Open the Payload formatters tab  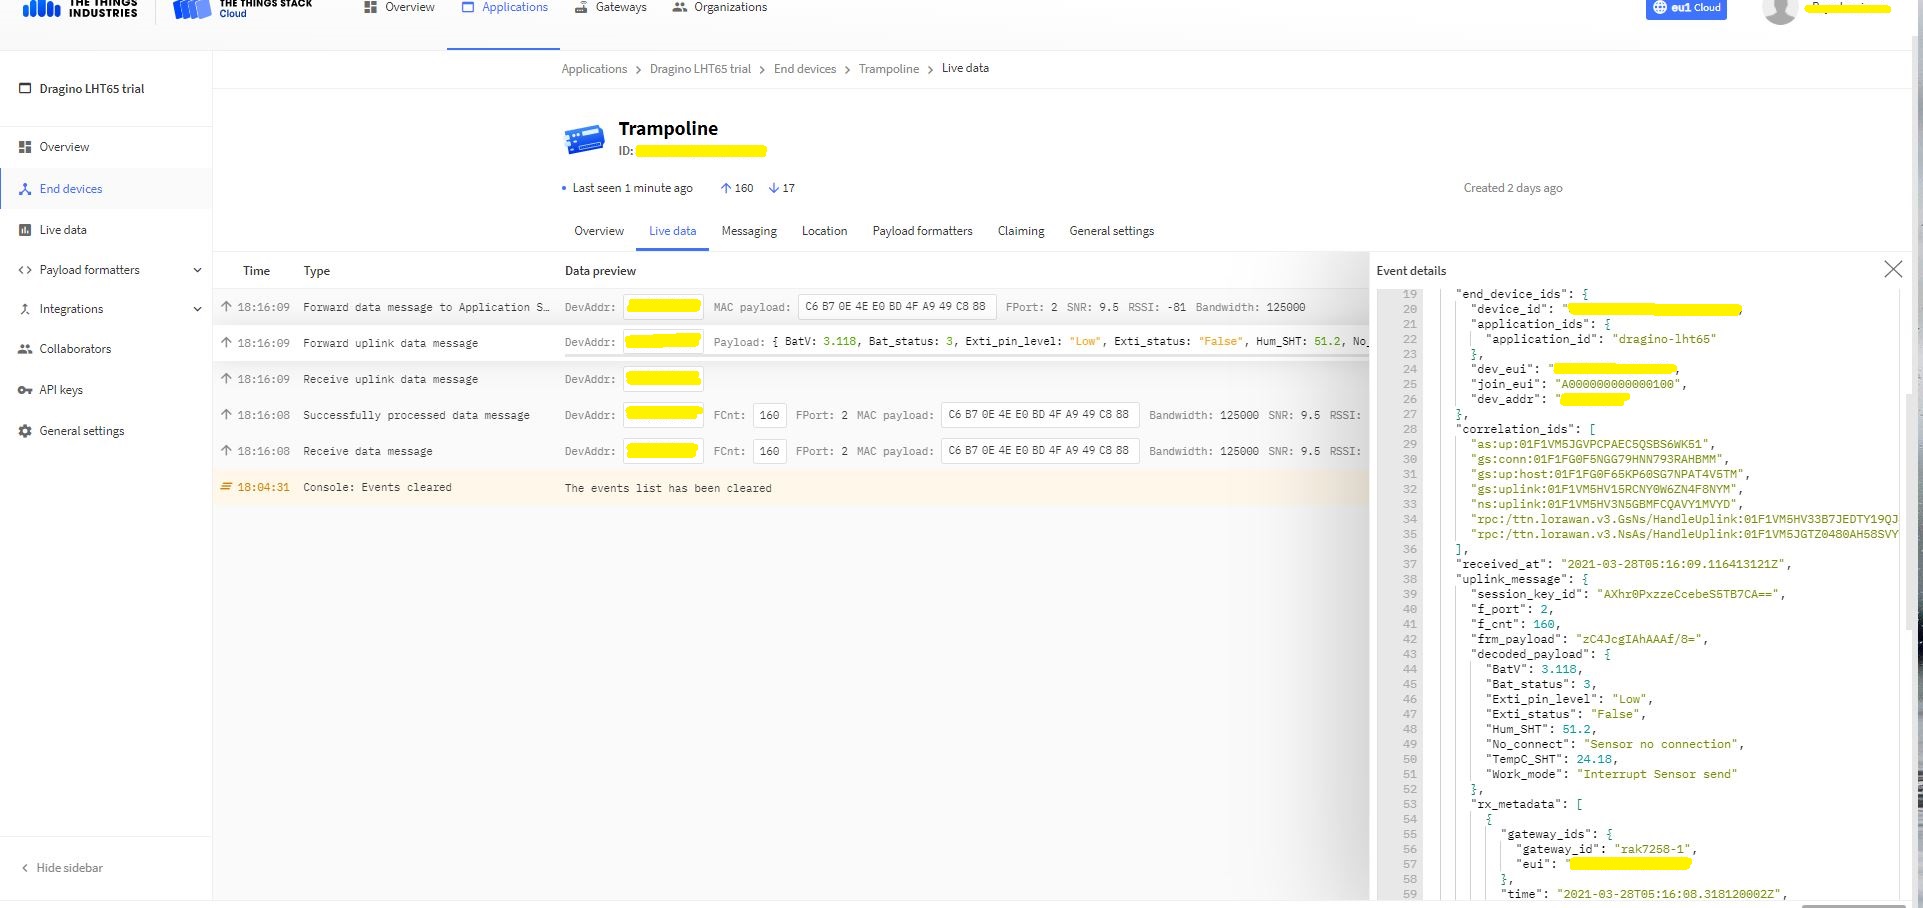pyautogui.click(x=921, y=231)
